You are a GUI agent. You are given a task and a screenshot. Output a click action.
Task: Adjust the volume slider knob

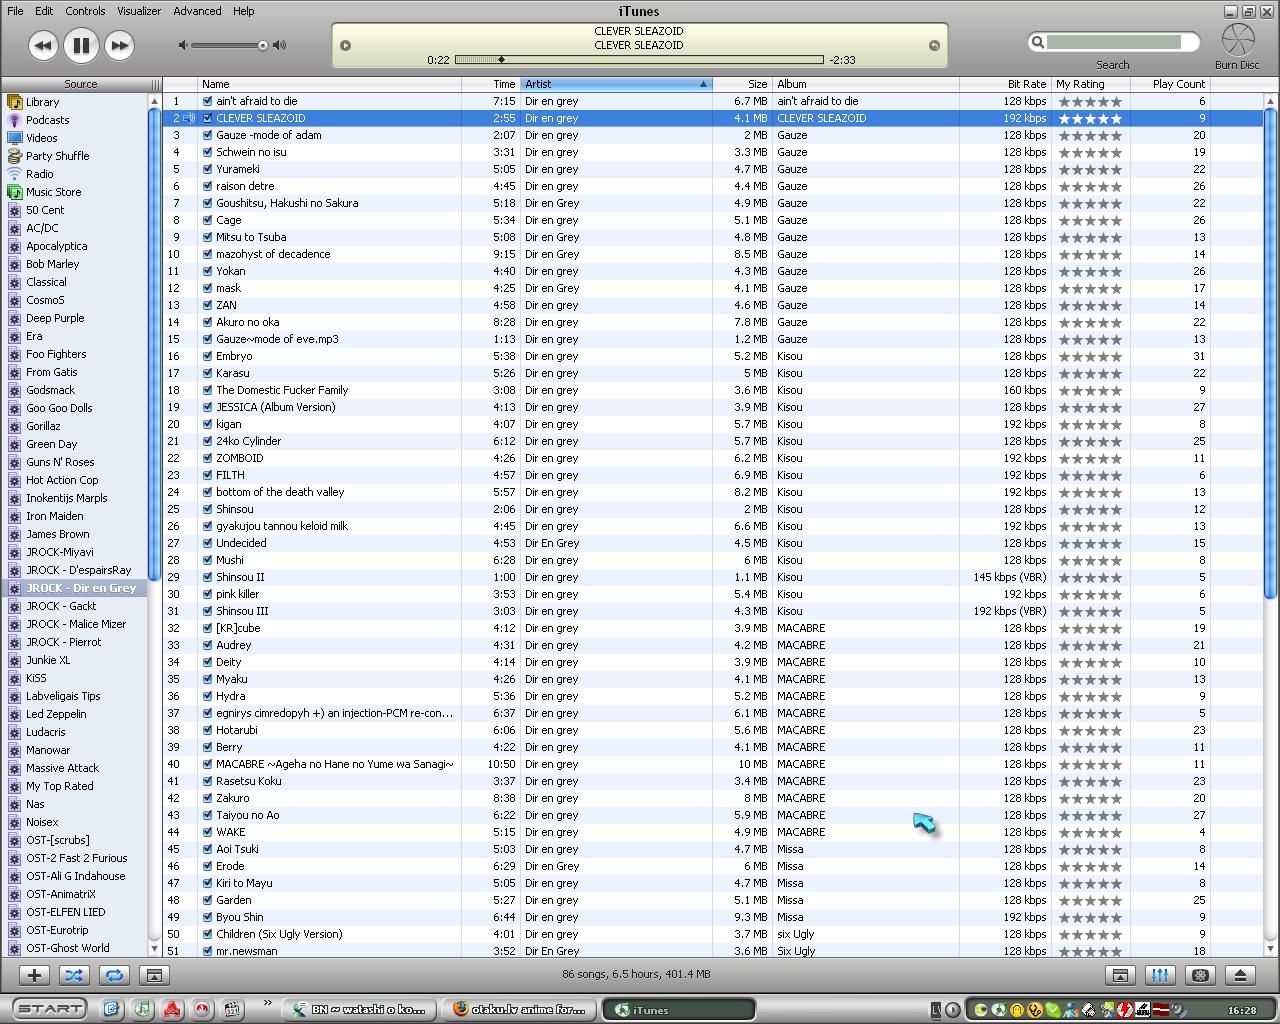click(x=263, y=45)
